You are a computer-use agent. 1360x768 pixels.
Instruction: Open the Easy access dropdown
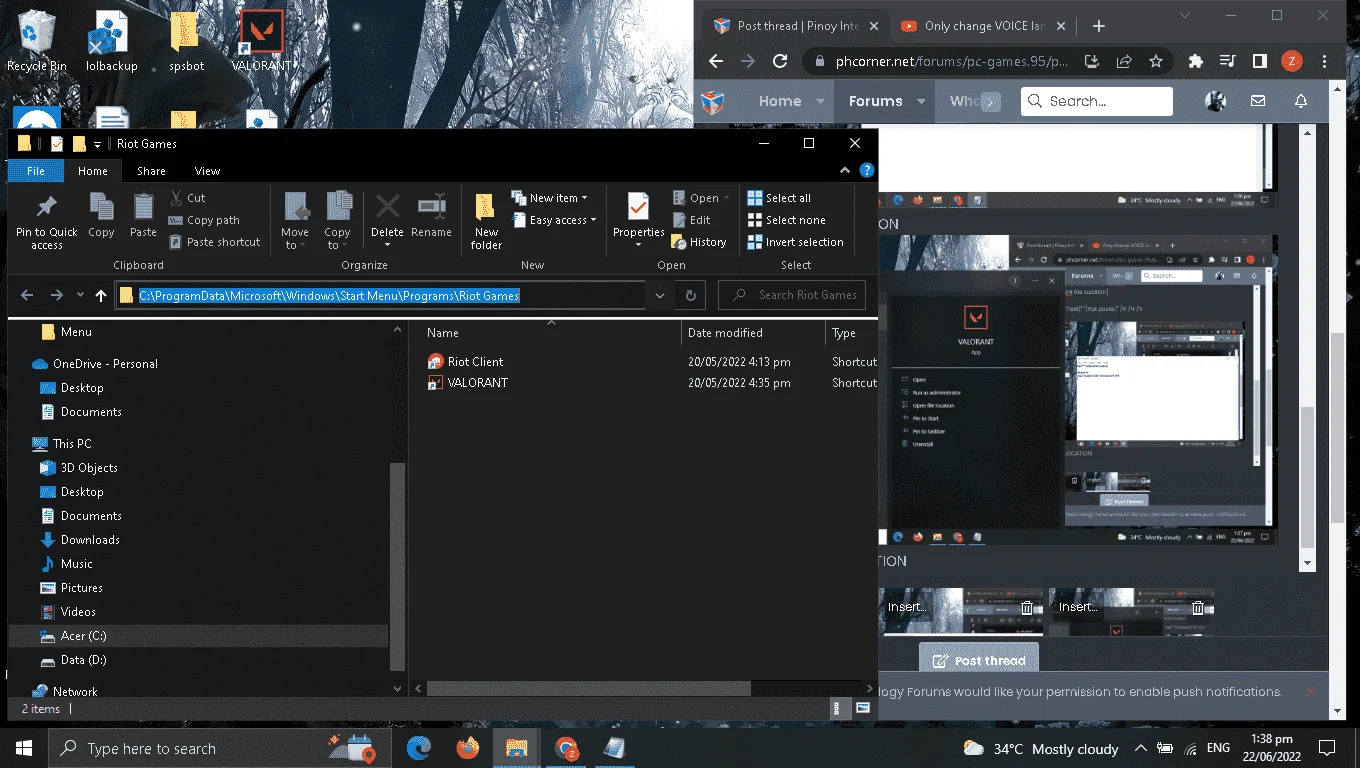(x=554, y=220)
